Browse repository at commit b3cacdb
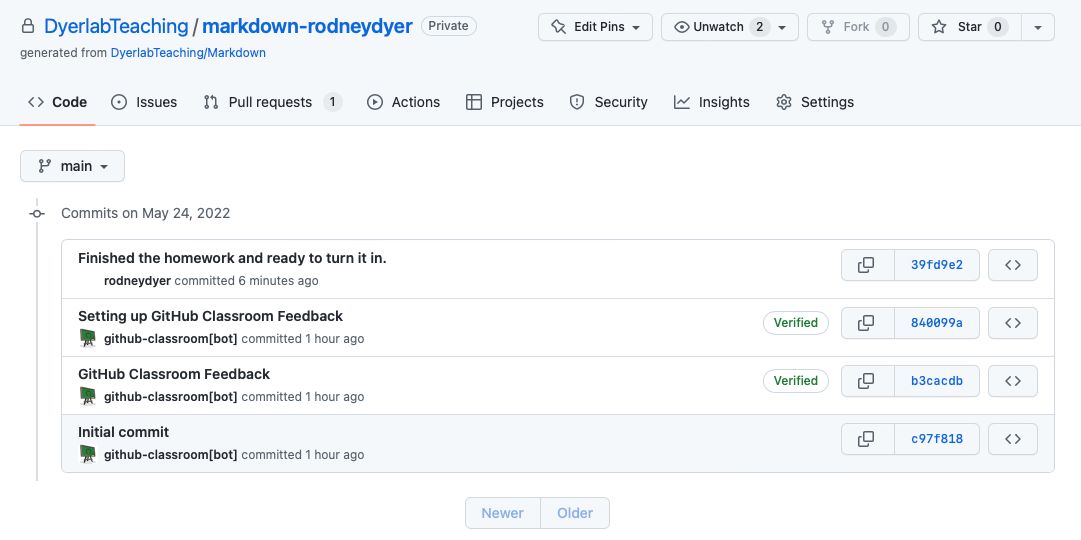This screenshot has width=1081, height=540. click(1013, 381)
